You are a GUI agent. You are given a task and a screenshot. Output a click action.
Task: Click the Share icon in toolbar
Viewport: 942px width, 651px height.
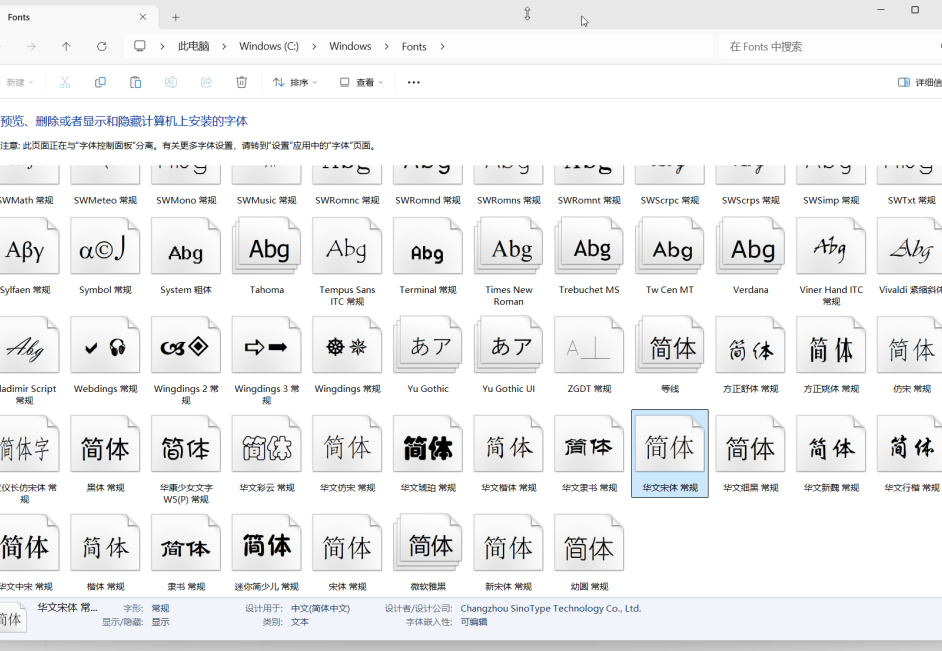click(x=206, y=82)
